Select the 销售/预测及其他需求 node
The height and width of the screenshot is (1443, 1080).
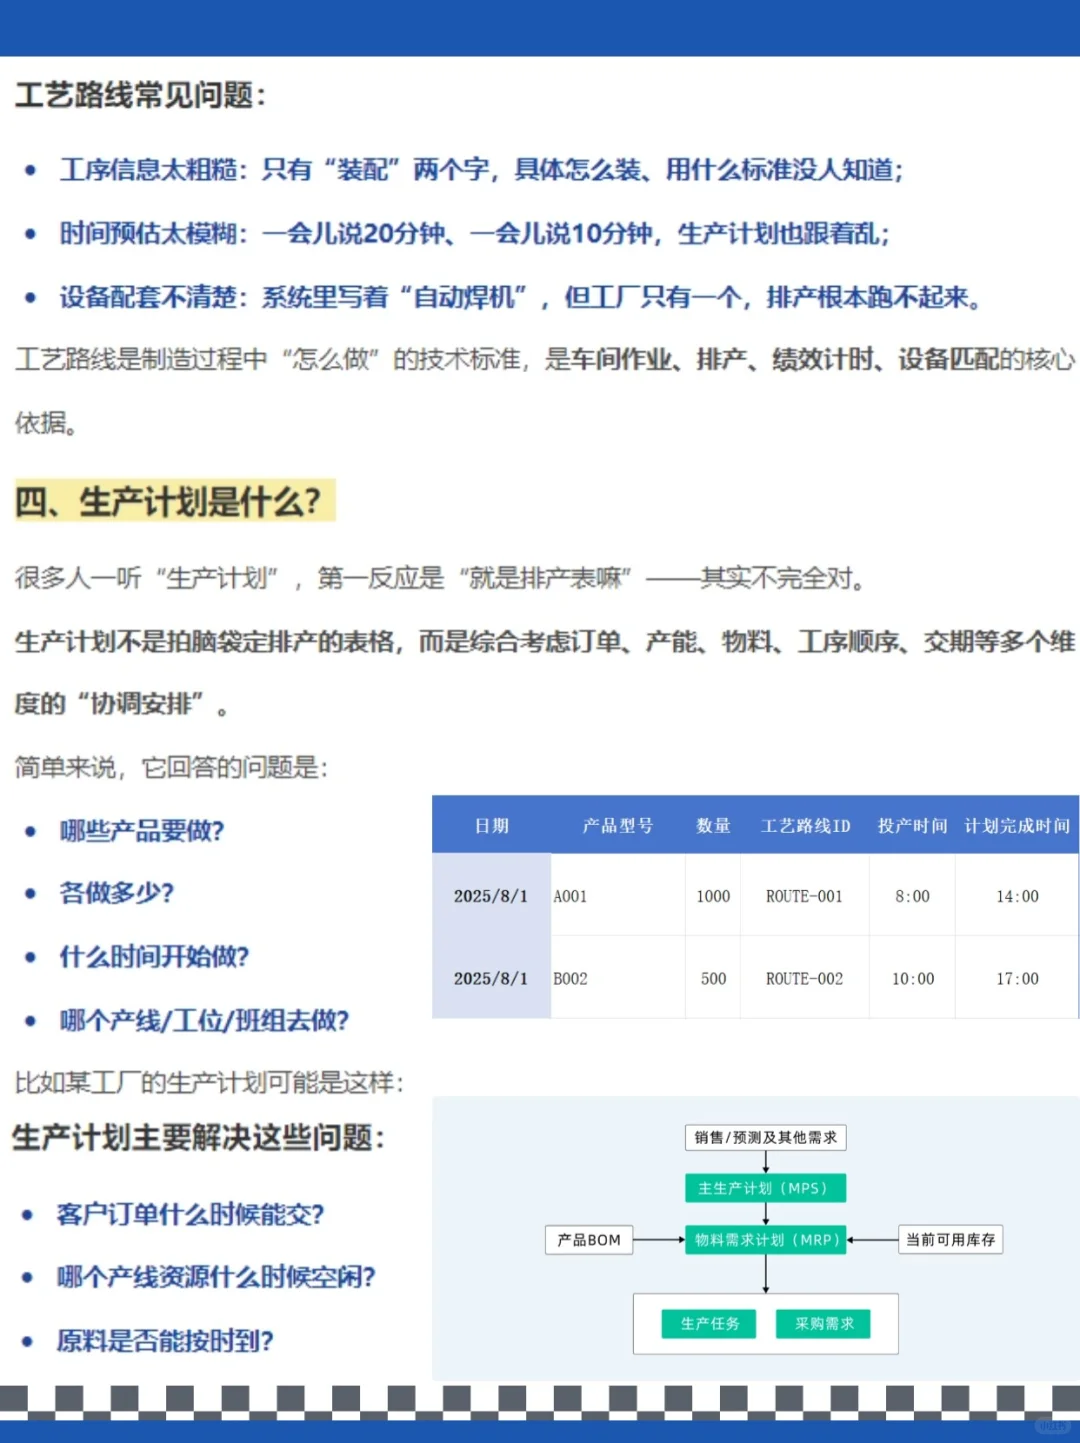pyautogui.click(x=765, y=1137)
